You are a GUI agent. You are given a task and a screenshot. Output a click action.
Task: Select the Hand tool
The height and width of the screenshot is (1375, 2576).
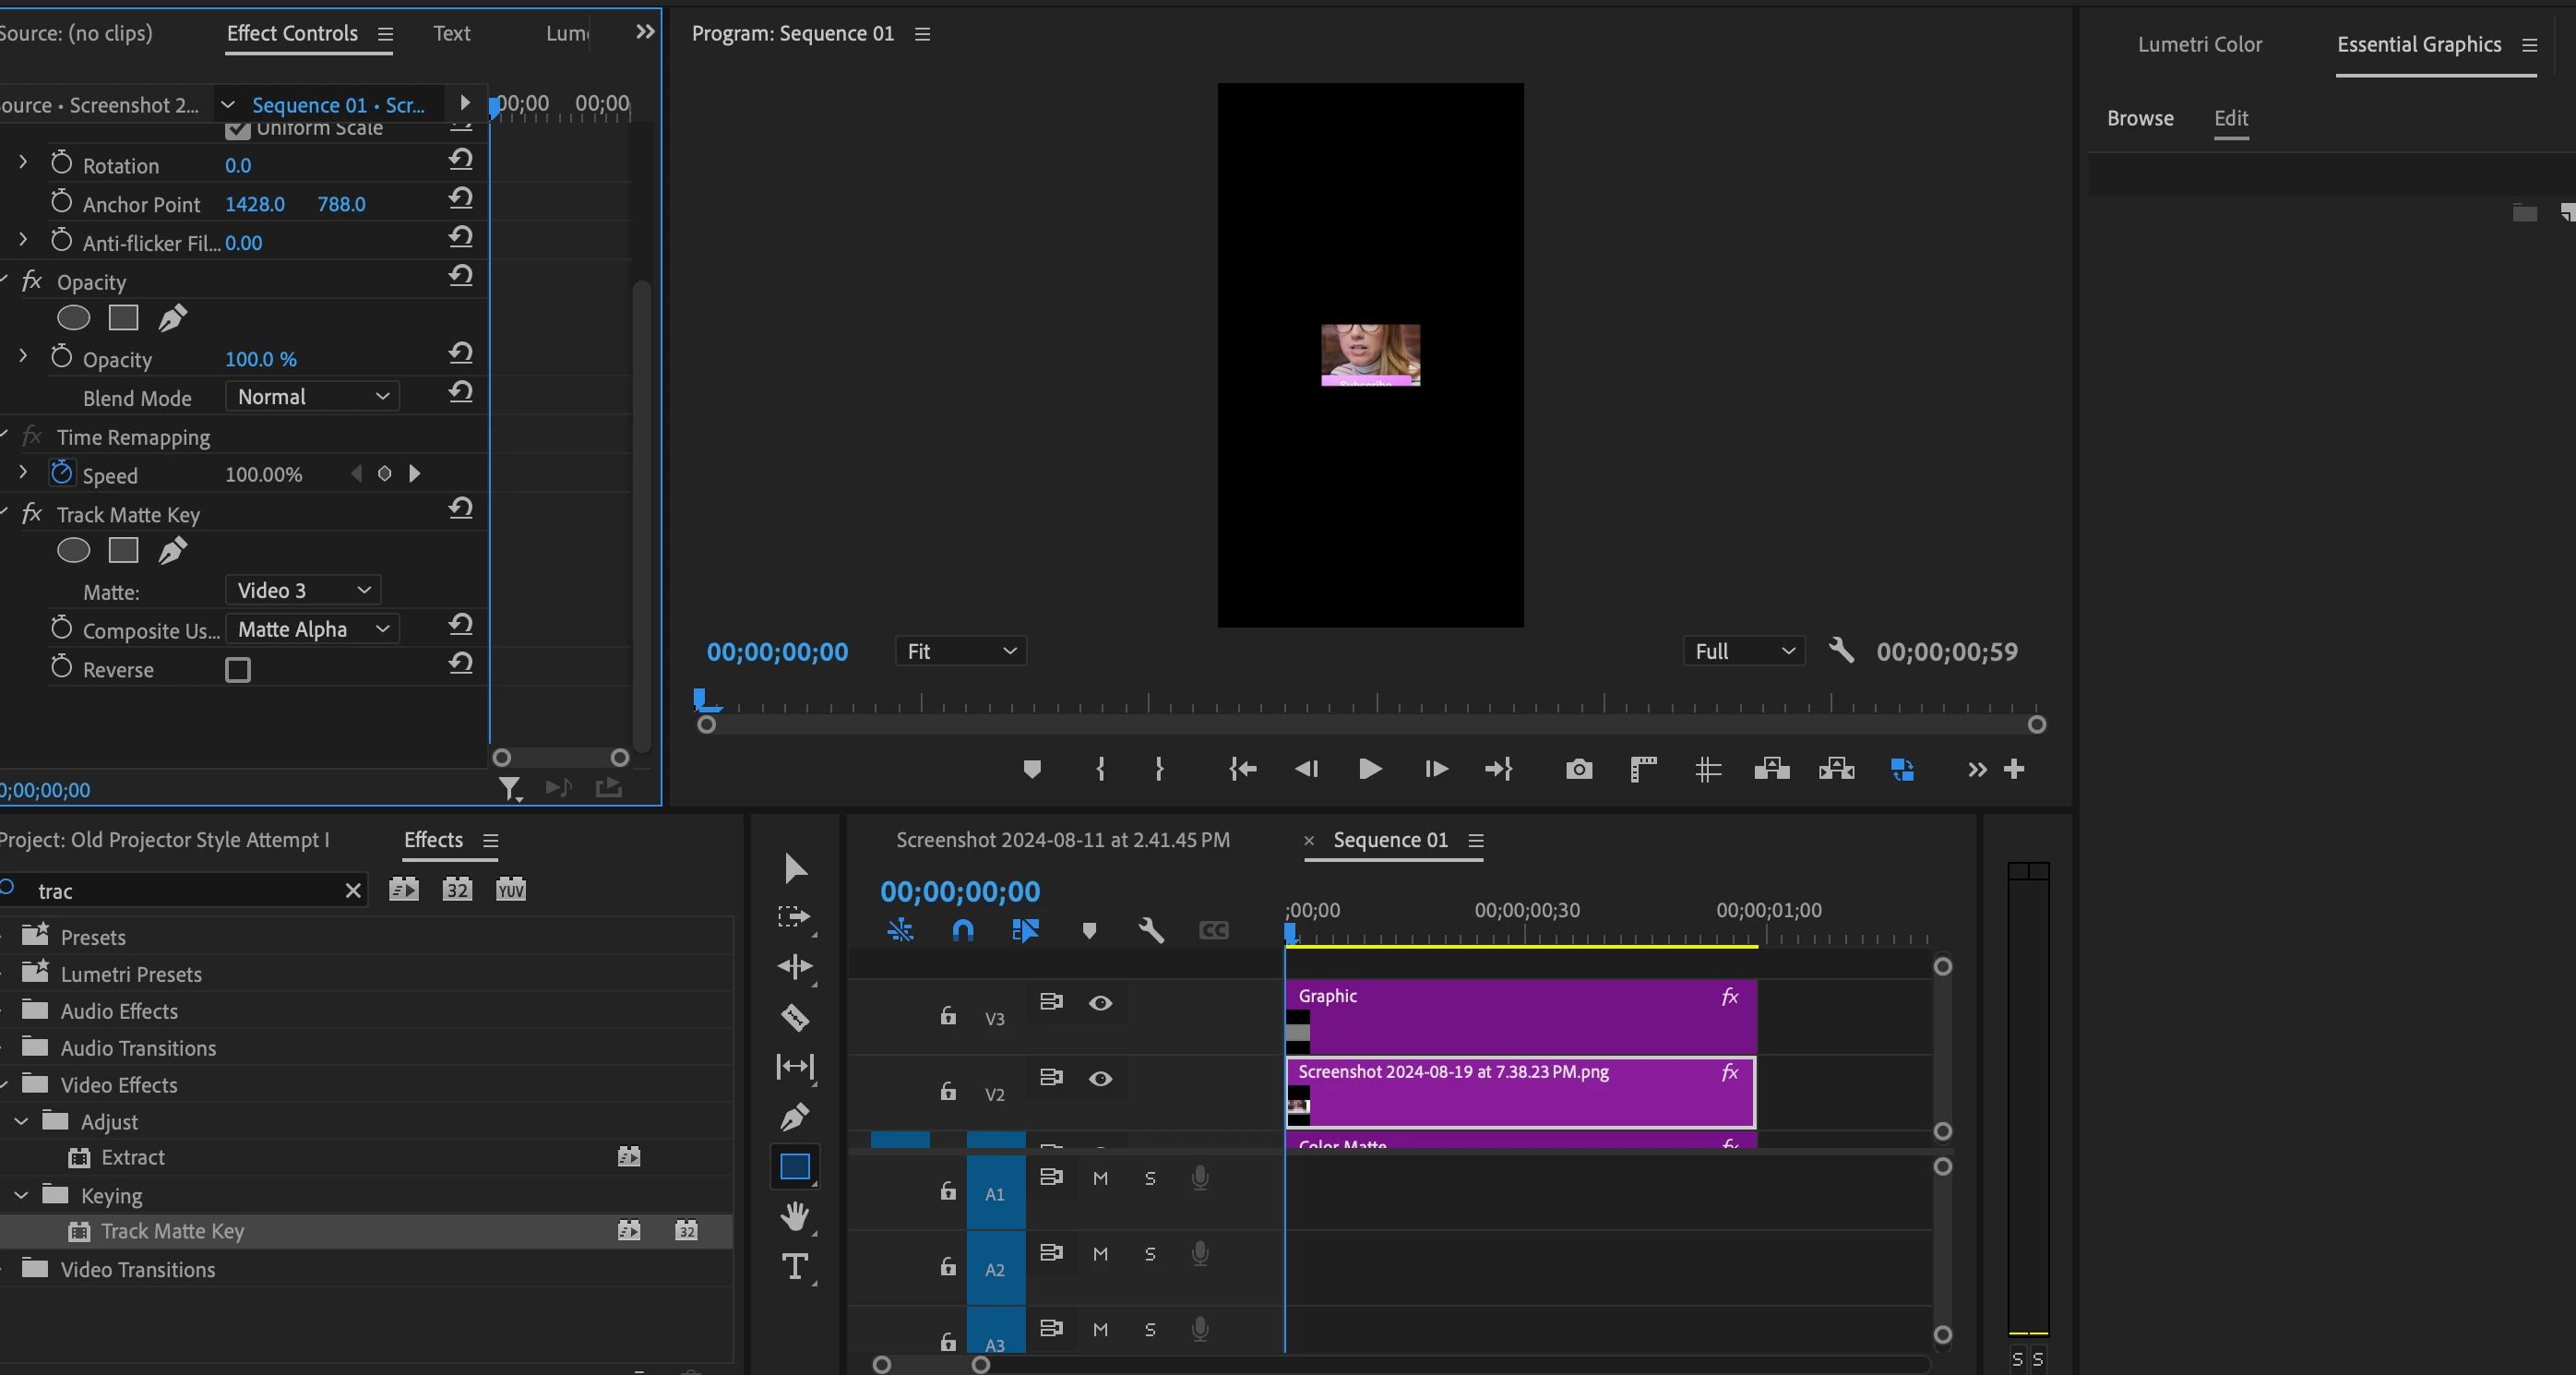tap(795, 1216)
